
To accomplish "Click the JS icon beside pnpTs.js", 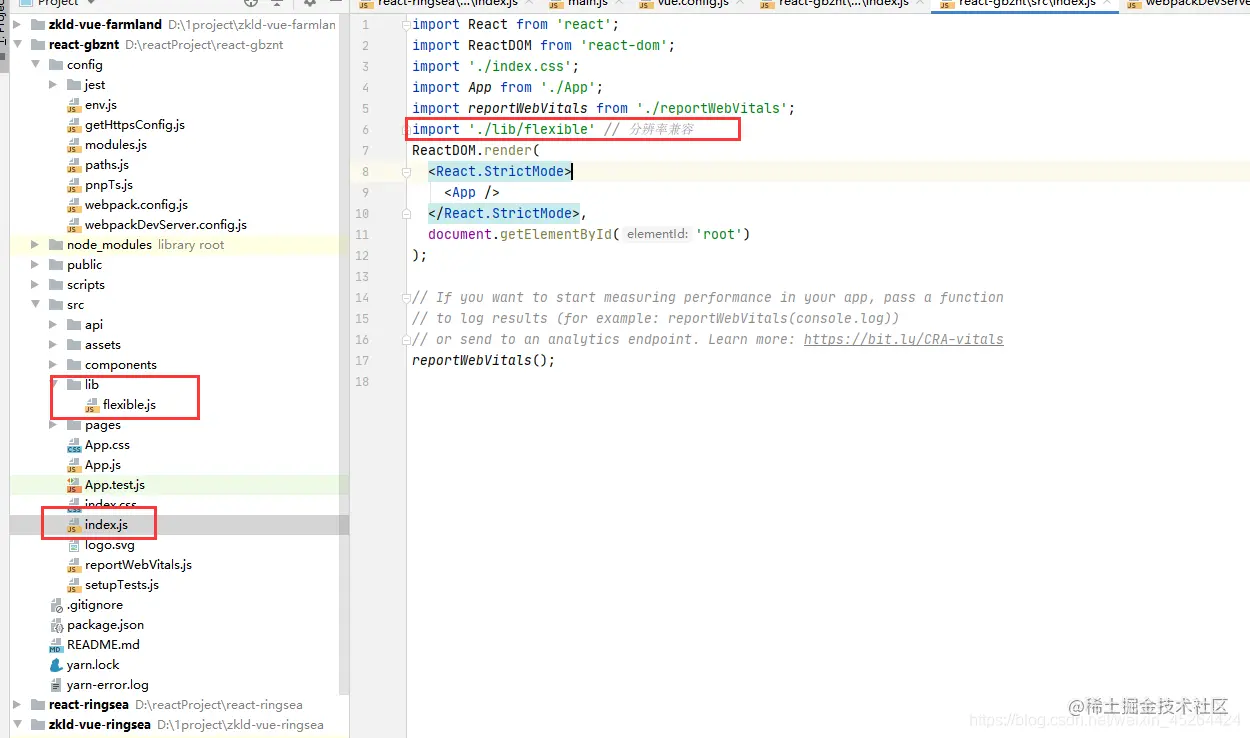I will tap(74, 185).
